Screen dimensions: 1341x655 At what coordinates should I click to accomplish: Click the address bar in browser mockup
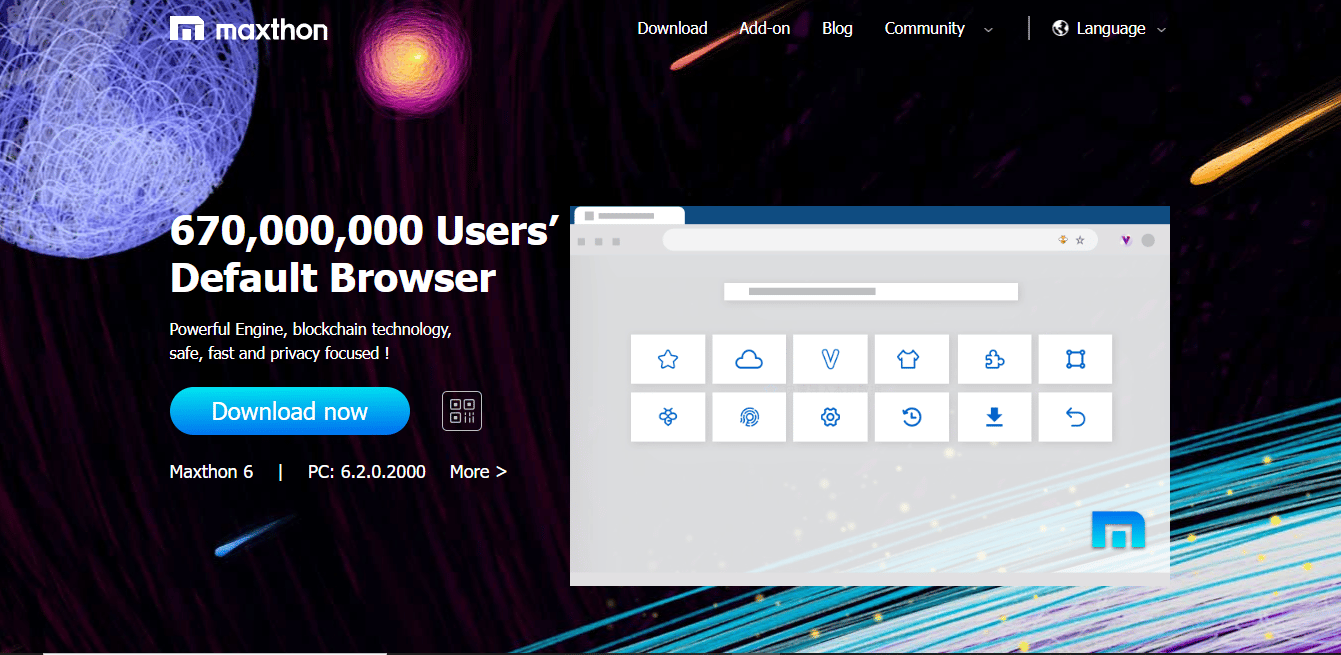pos(880,240)
